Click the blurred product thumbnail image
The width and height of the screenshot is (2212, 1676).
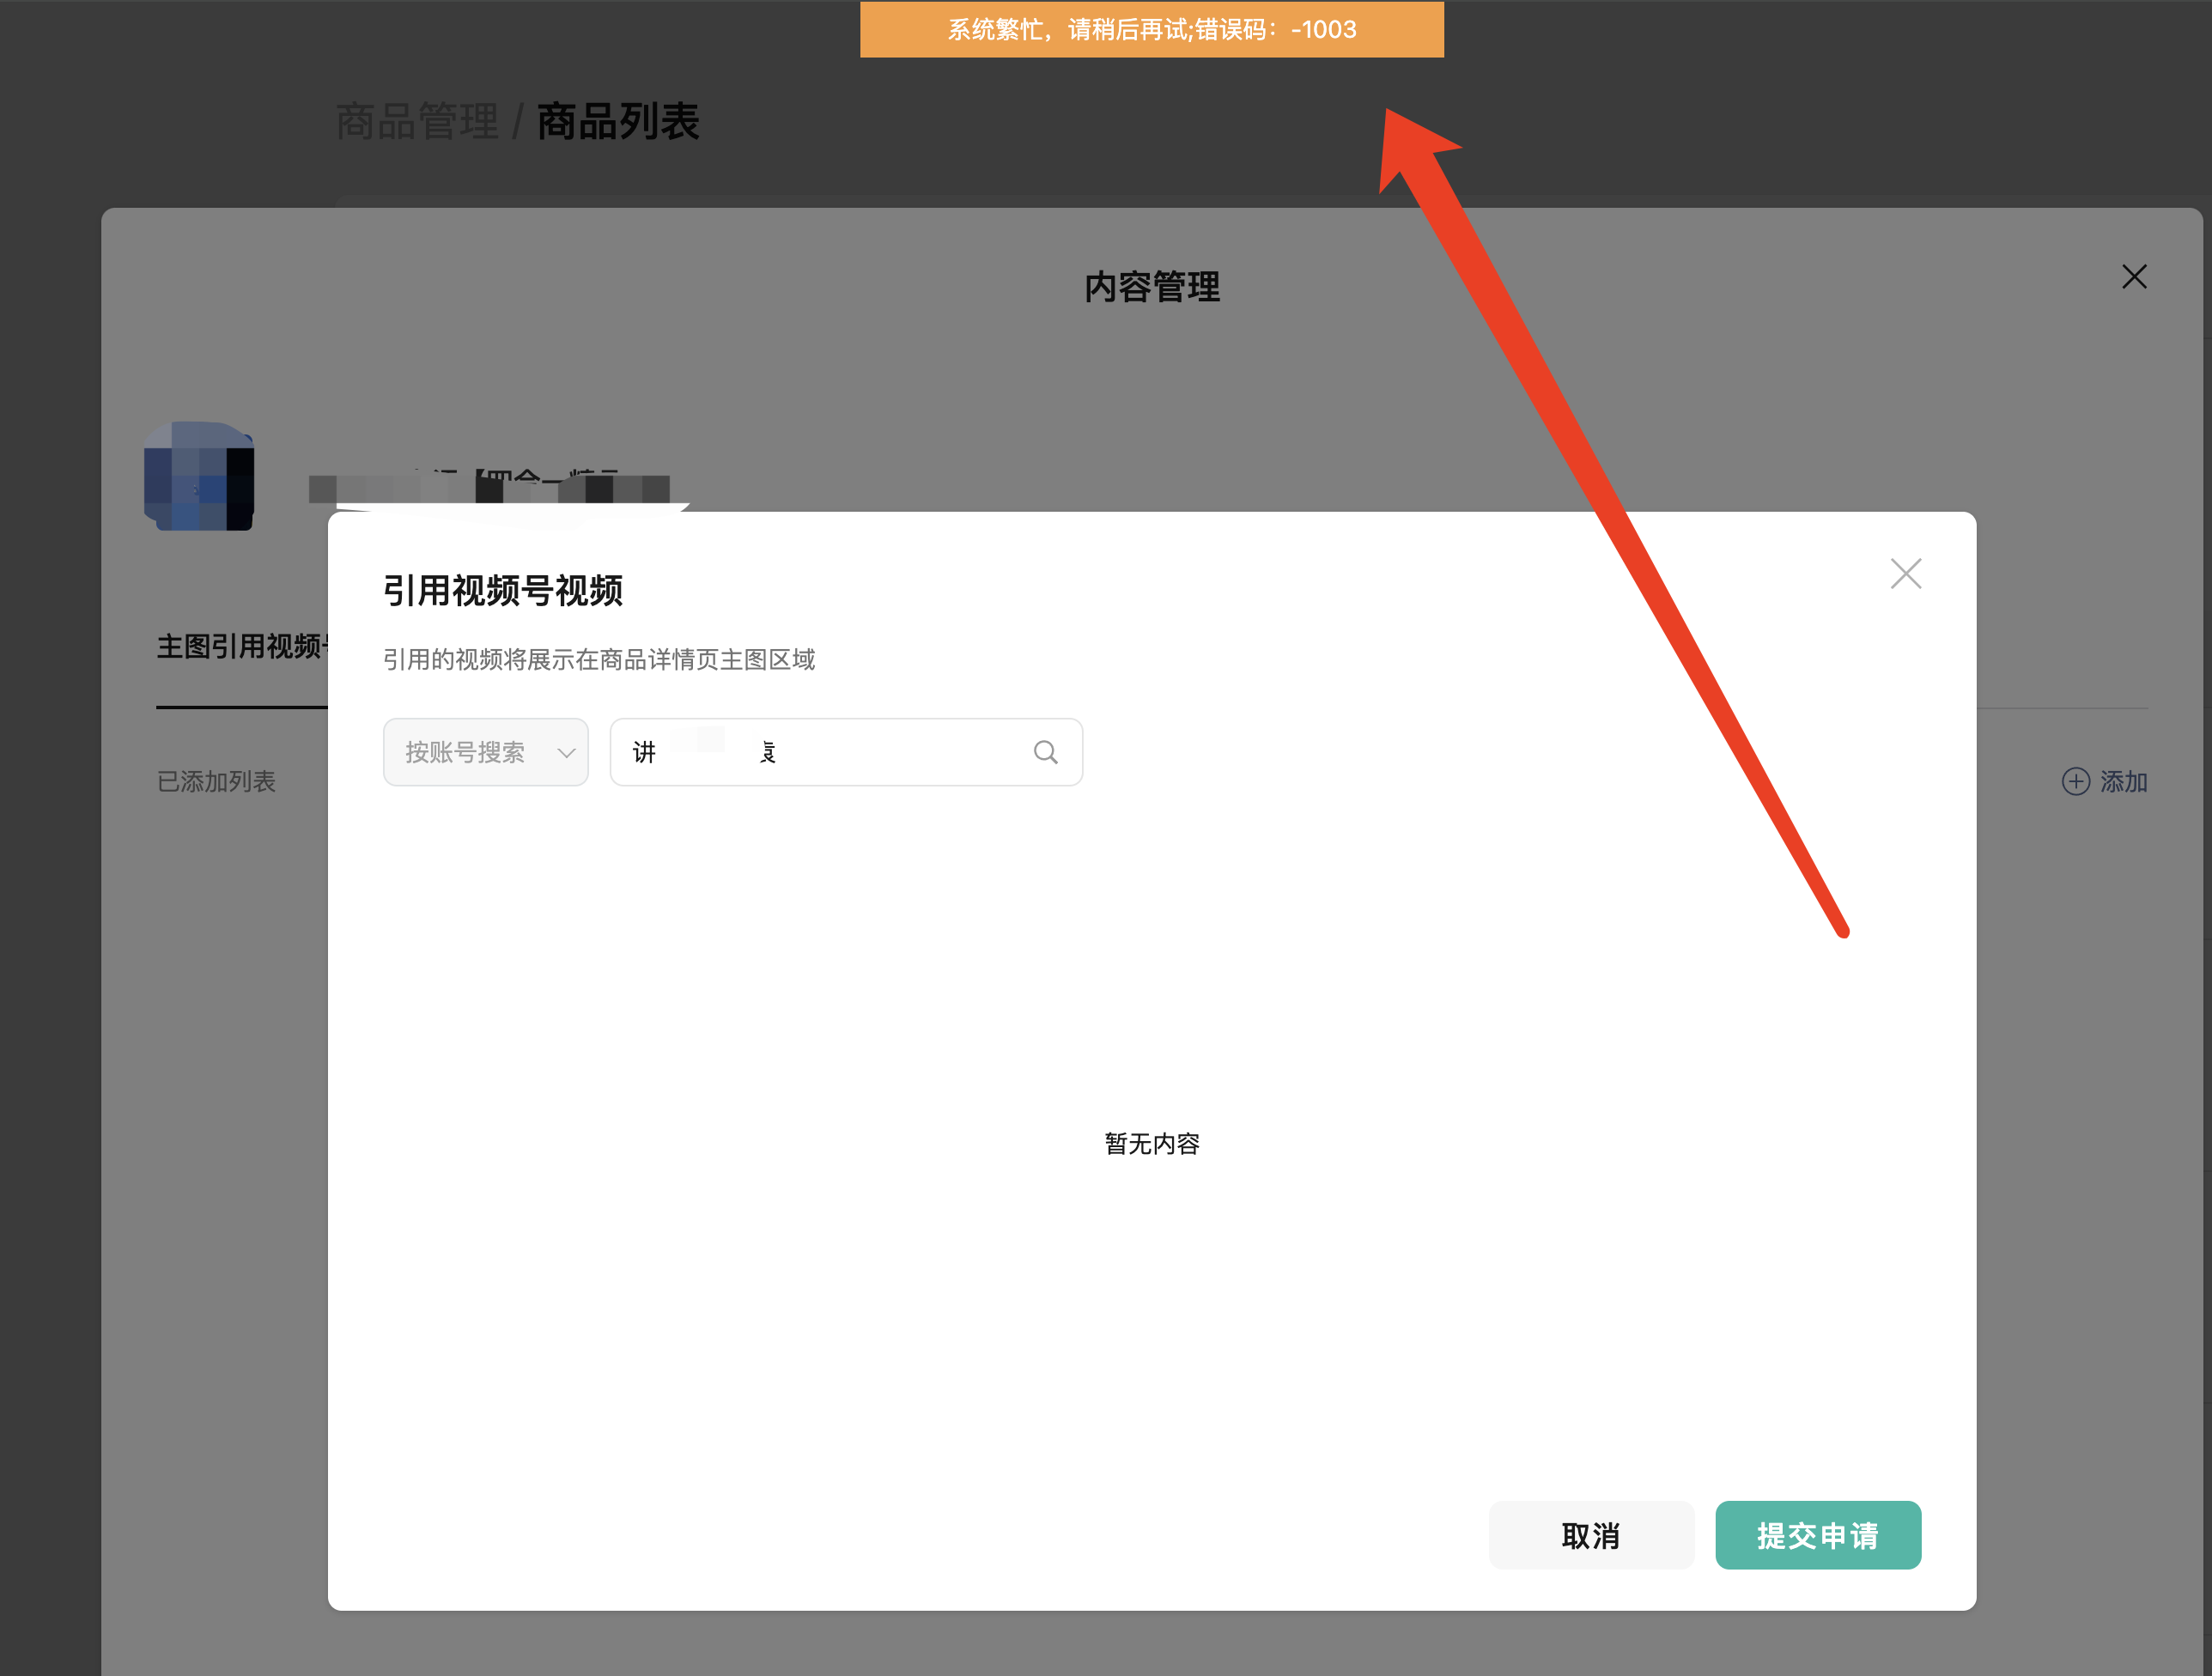[199, 476]
